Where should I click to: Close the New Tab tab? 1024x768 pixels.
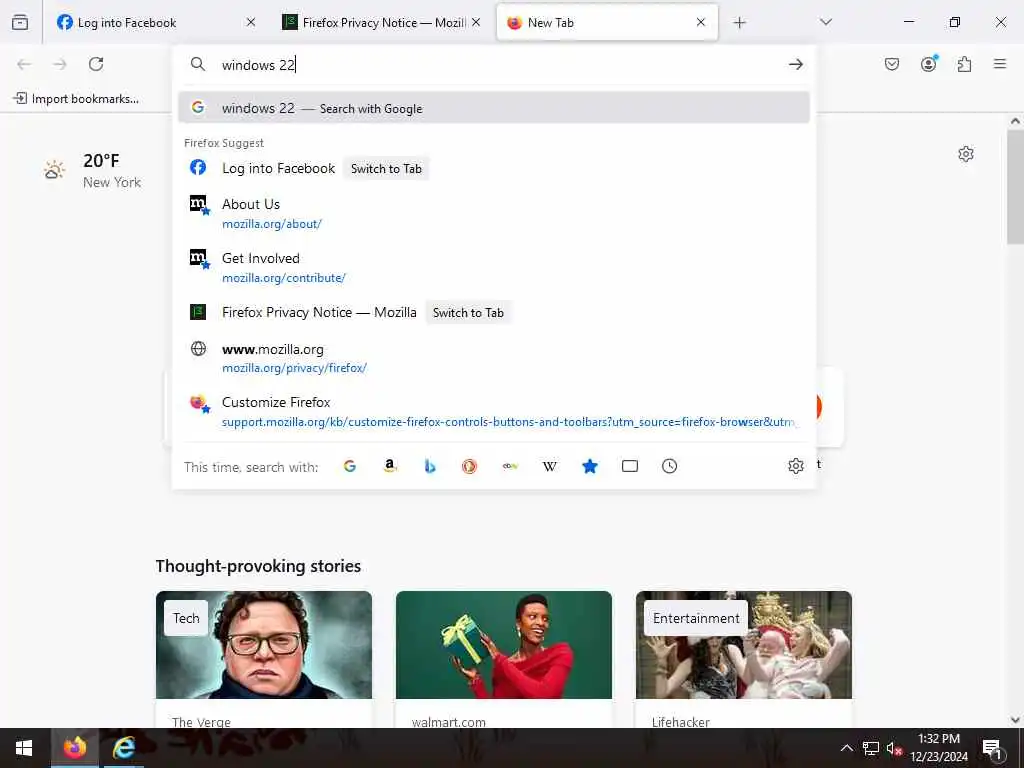[x=701, y=22]
